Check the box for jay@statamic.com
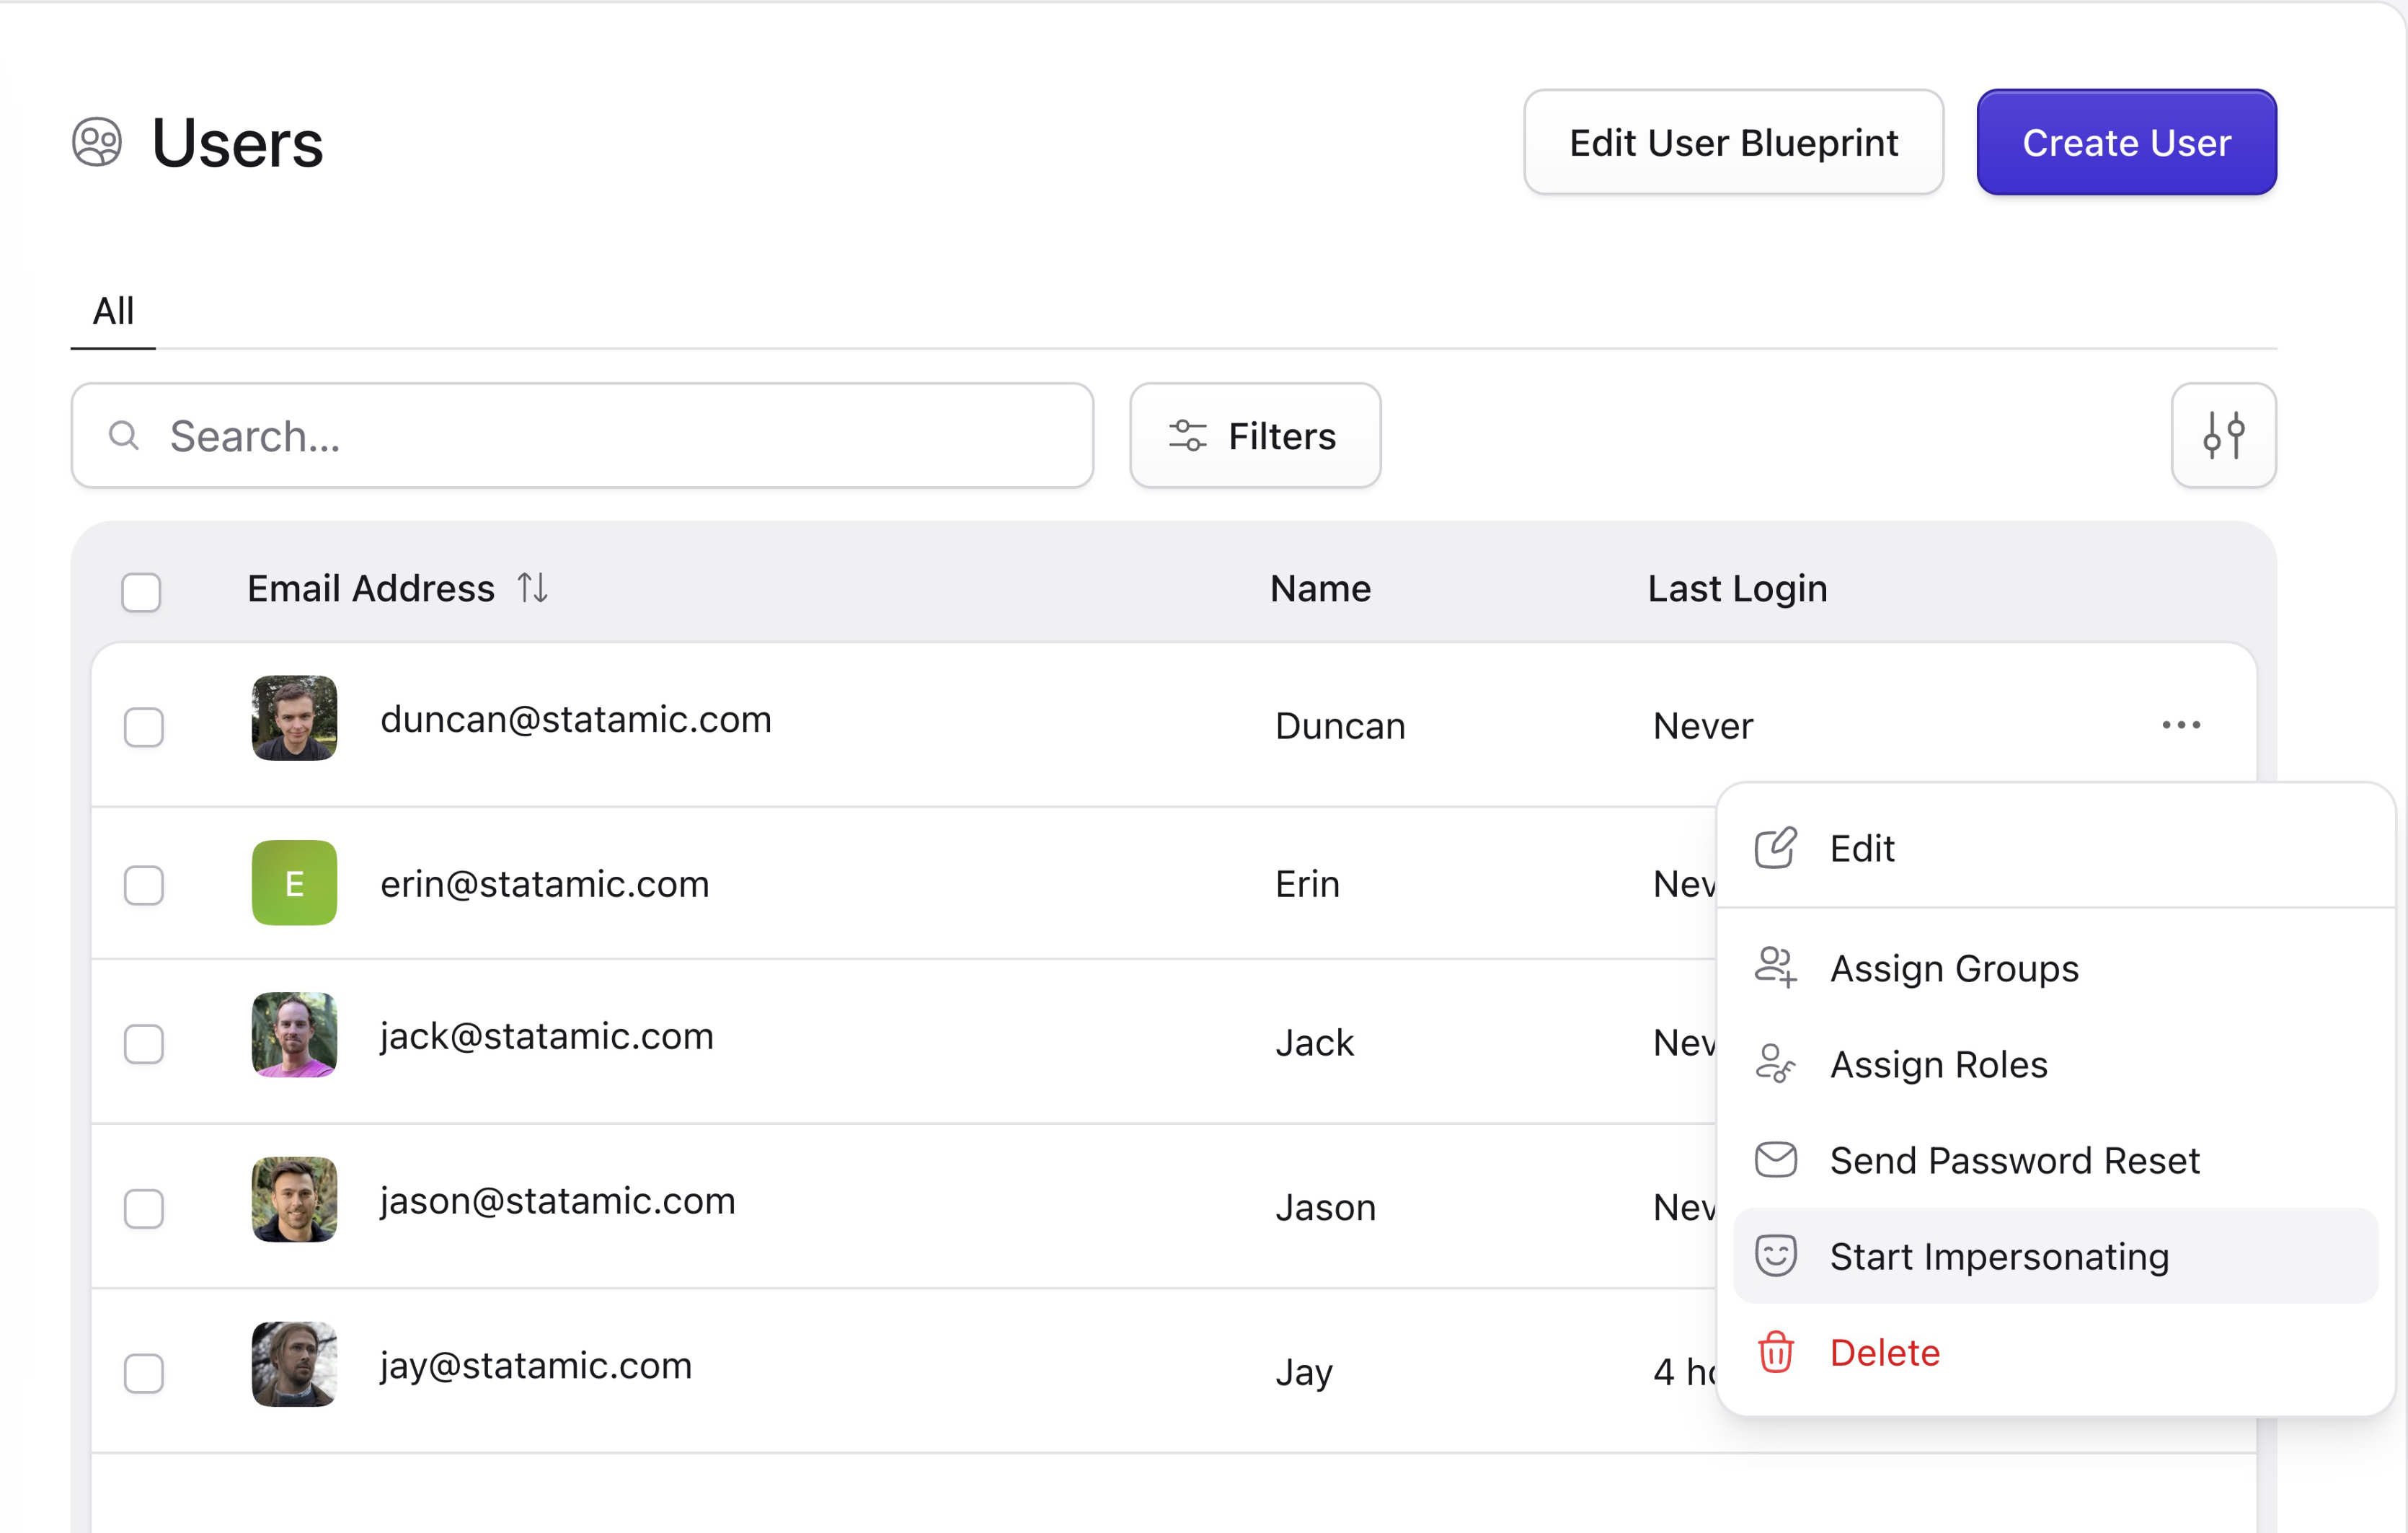The width and height of the screenshot is (2408, 1533). 144,1373
